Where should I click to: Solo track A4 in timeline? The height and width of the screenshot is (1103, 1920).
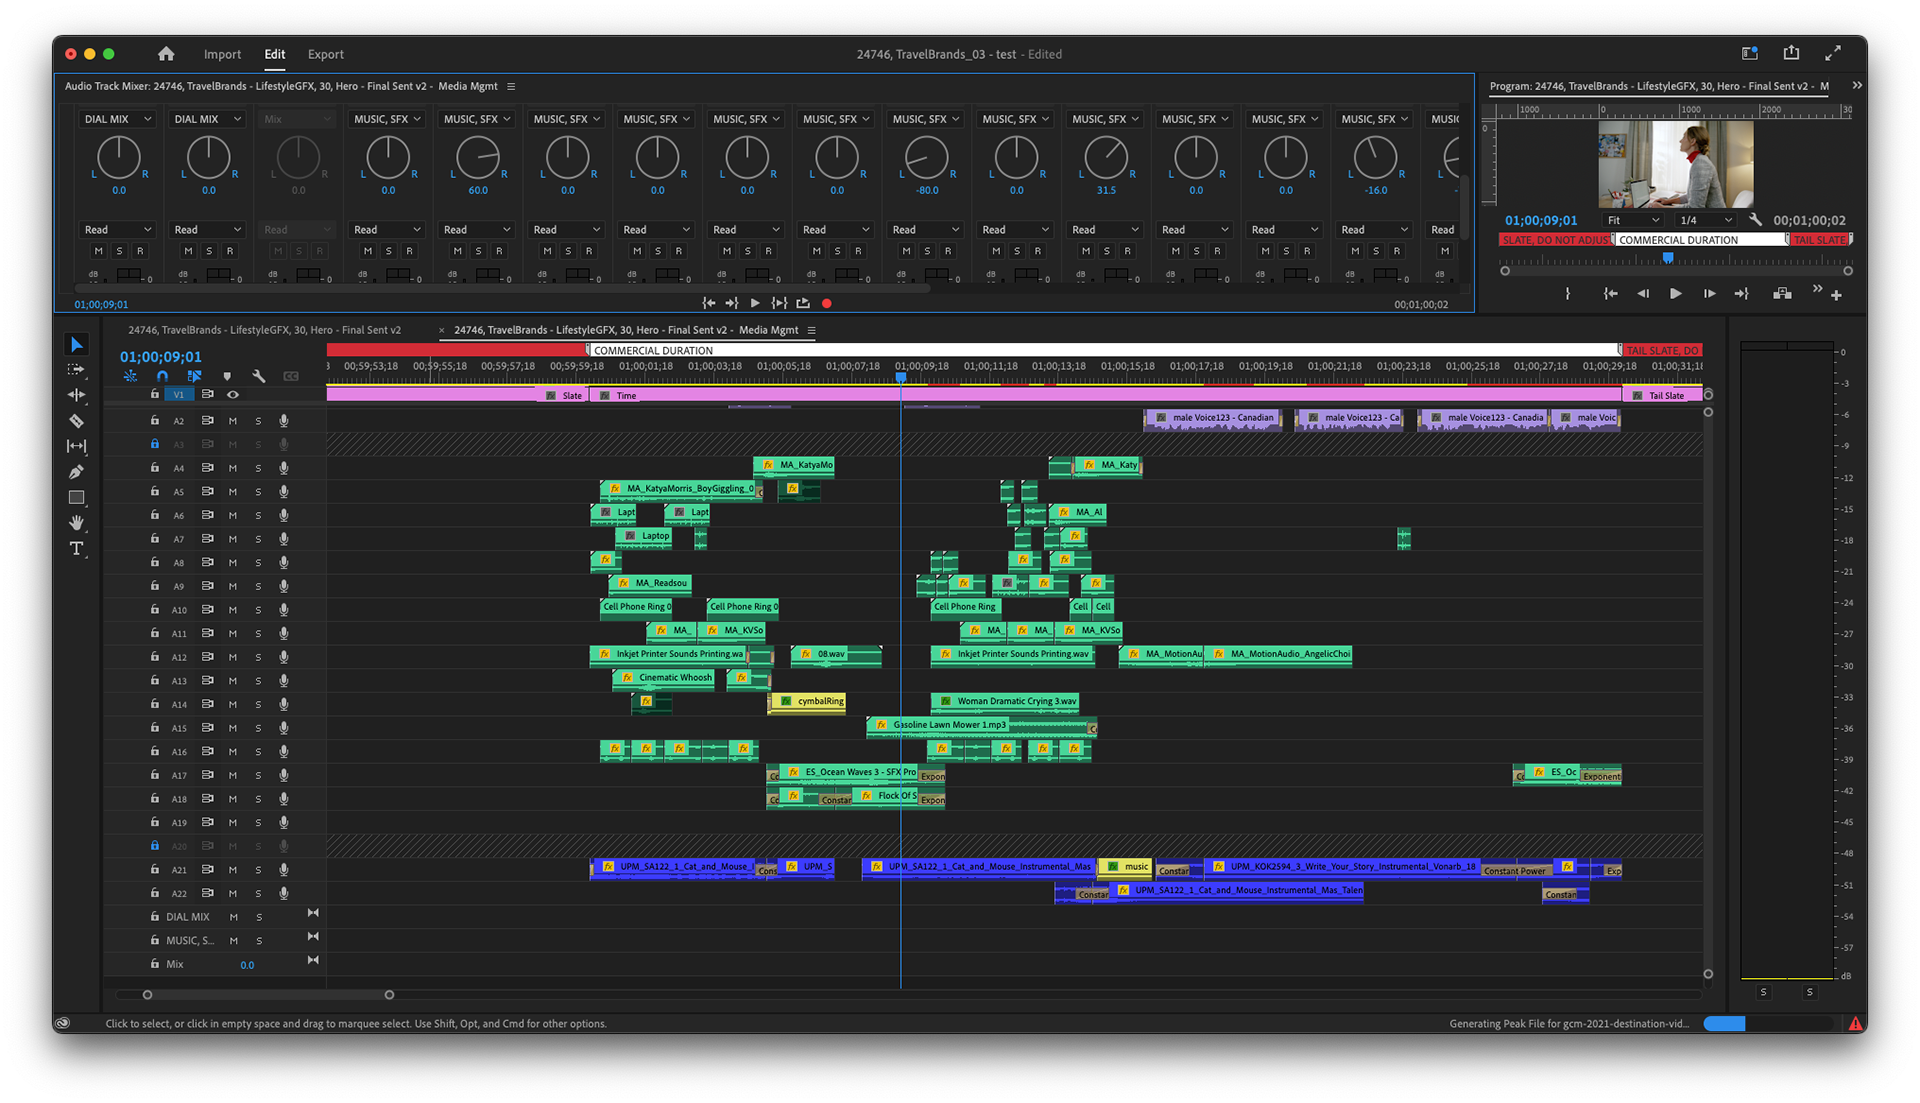pyautogui.click(x=258, y=468)
